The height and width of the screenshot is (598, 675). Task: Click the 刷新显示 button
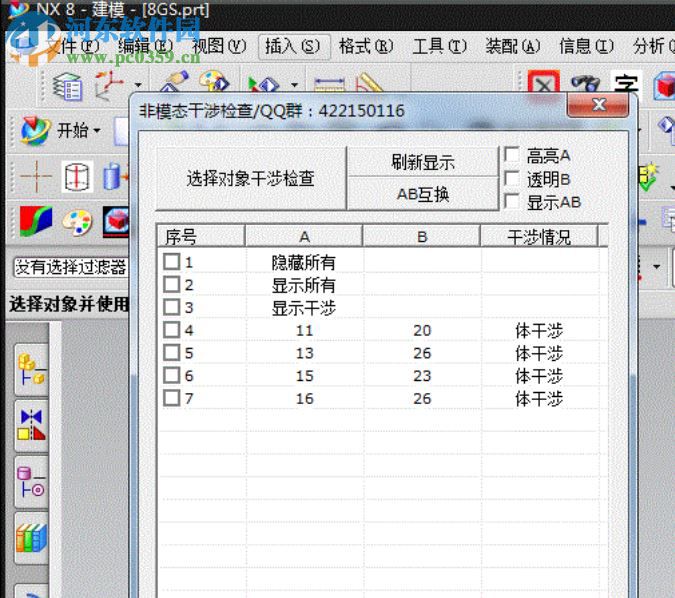pos(423,162)
